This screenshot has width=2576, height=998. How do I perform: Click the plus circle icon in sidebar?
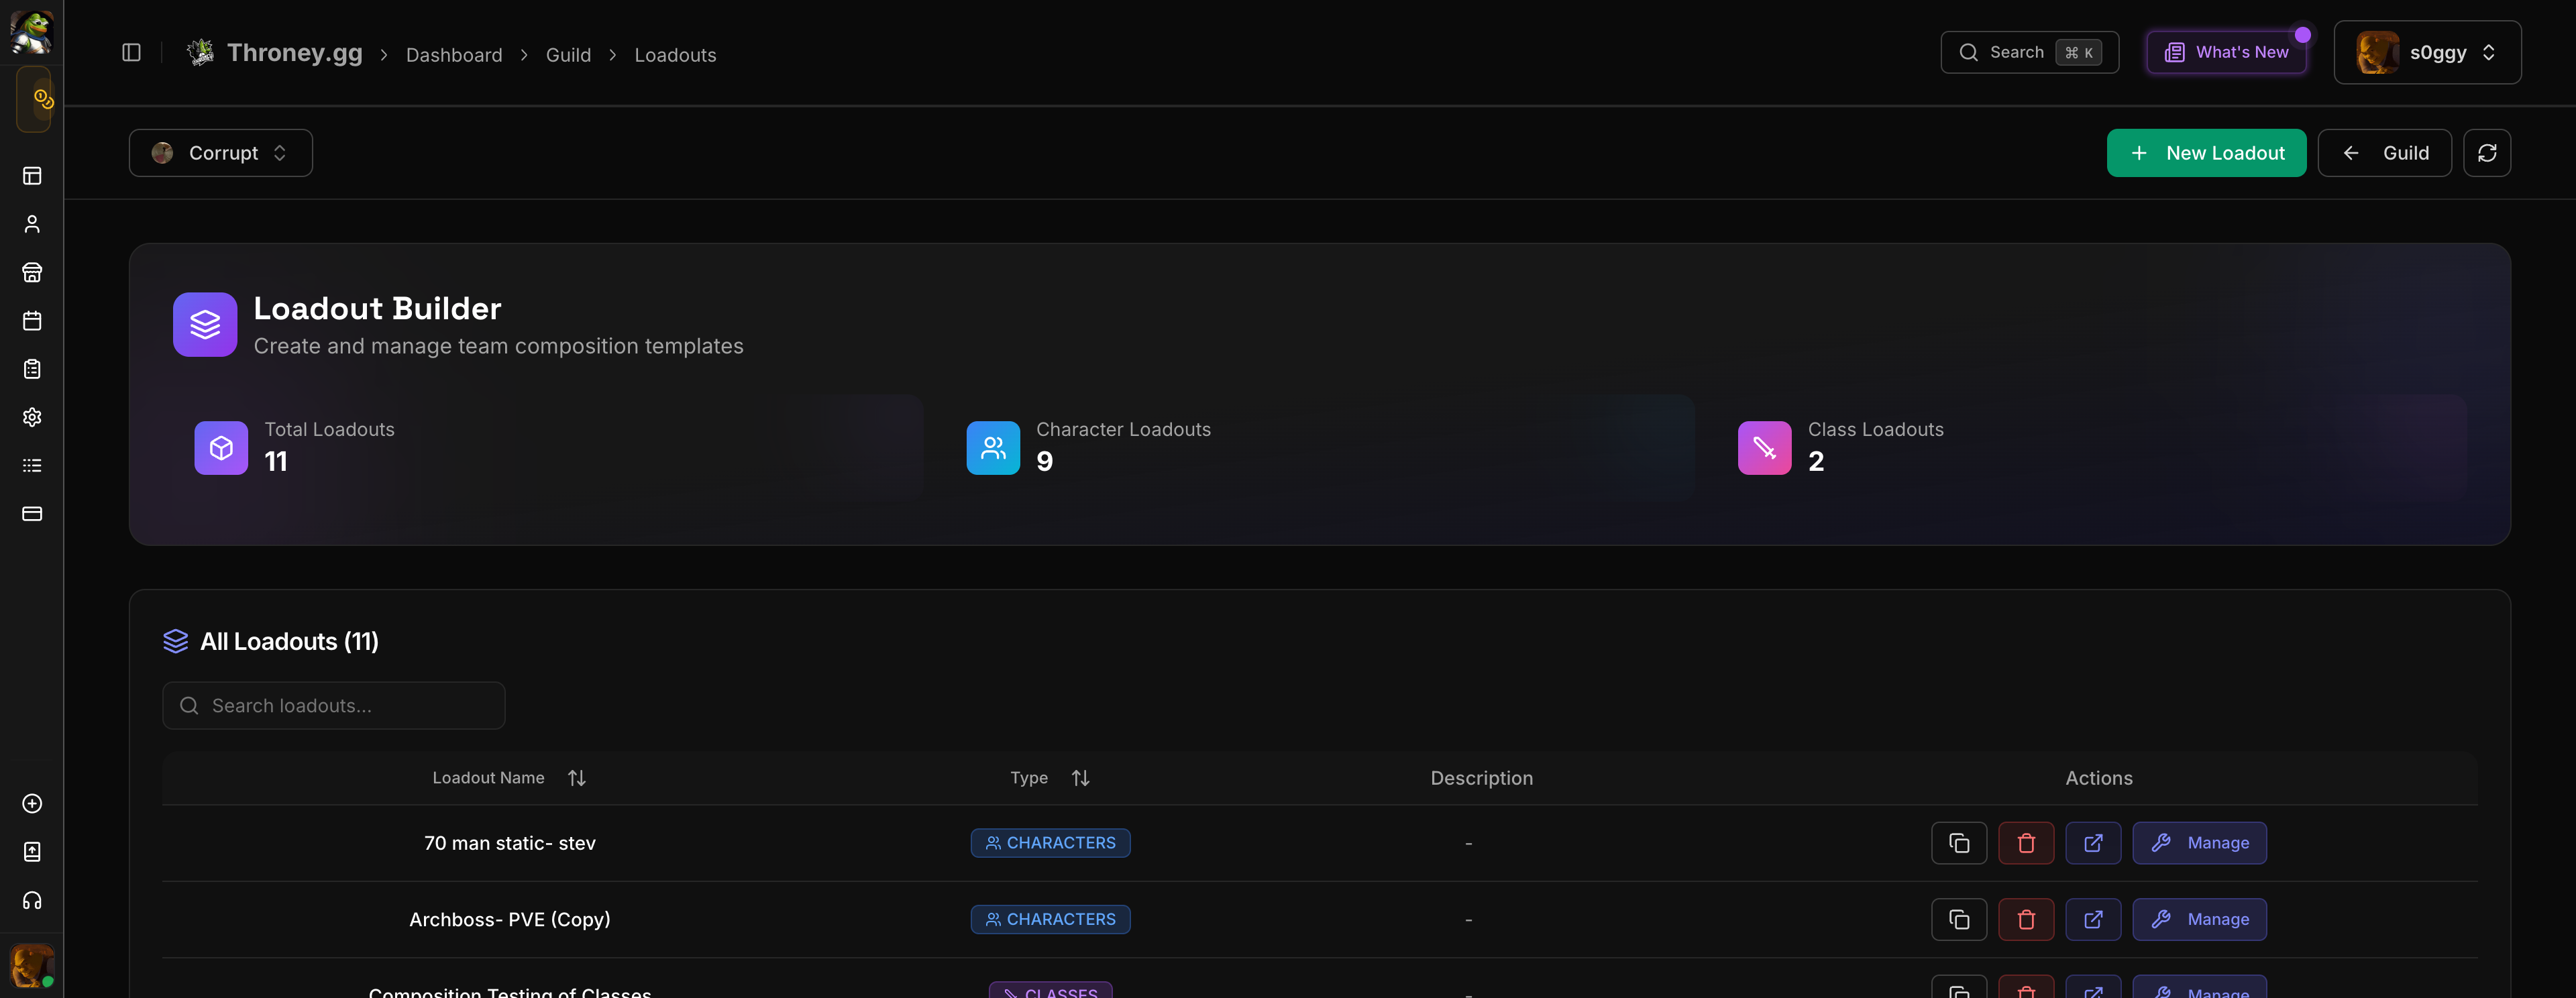32,804
